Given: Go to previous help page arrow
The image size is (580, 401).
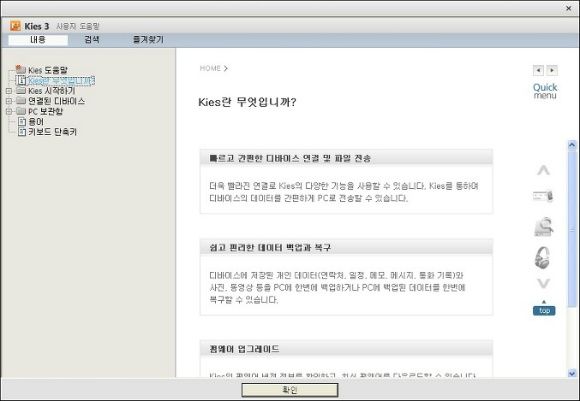Looking at the screenshot, I should [538, 70].
